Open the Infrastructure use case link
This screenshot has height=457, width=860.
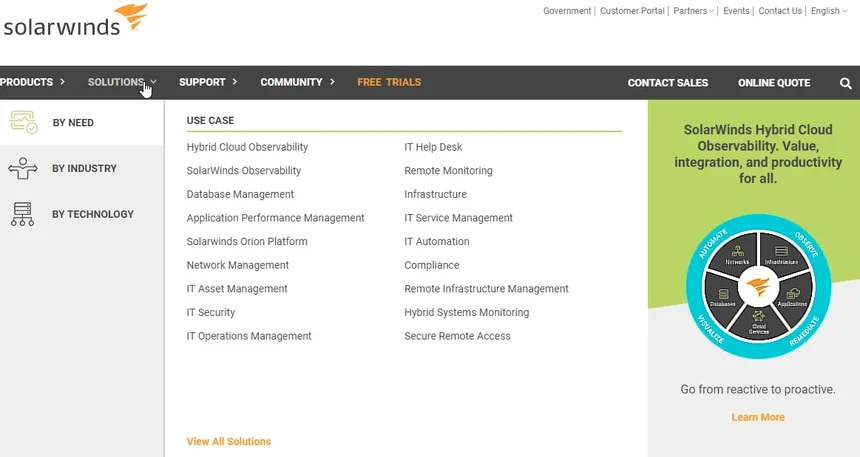(435, 194)
